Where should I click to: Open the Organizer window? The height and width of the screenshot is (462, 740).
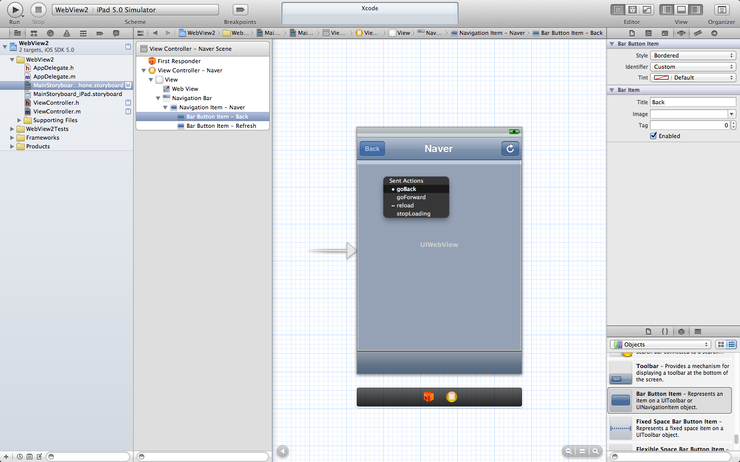click(721, 9)
